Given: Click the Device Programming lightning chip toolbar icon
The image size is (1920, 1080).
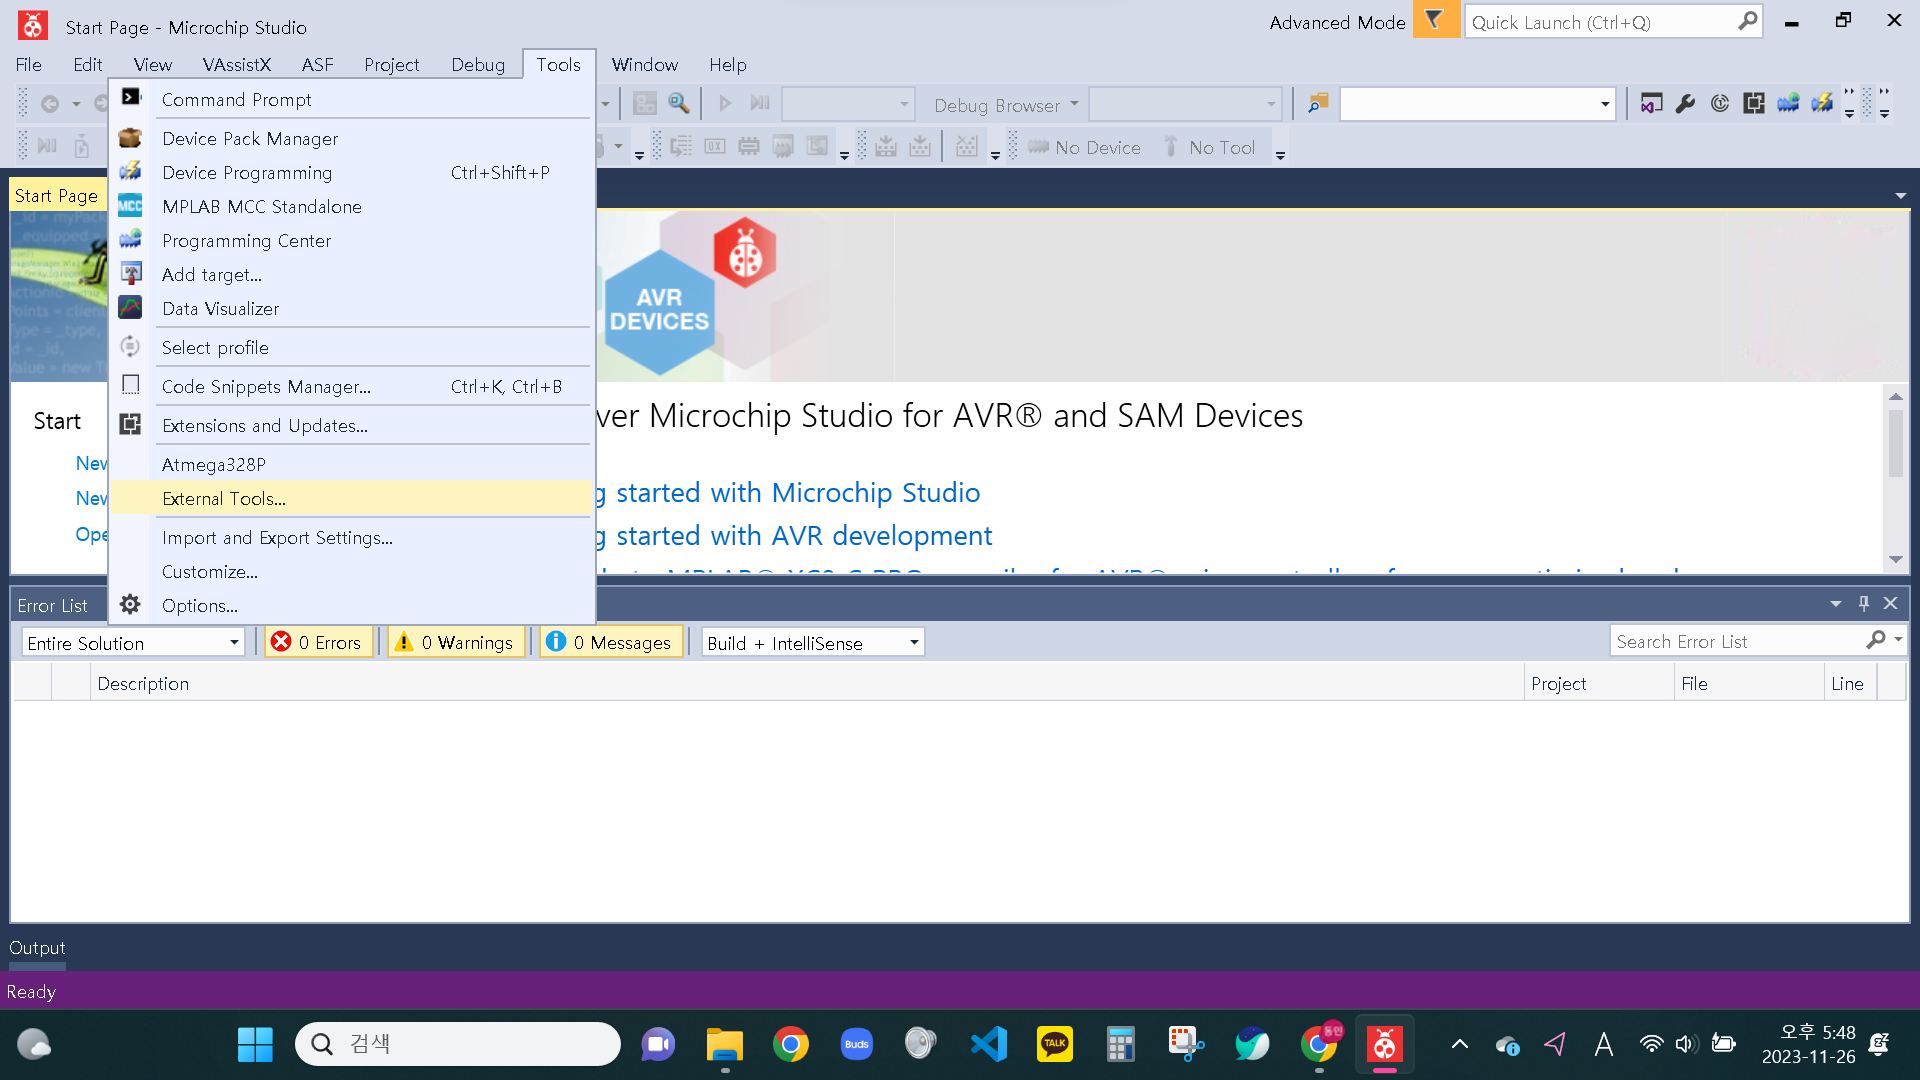Looking at the screenshot, I should (1822, 104).
